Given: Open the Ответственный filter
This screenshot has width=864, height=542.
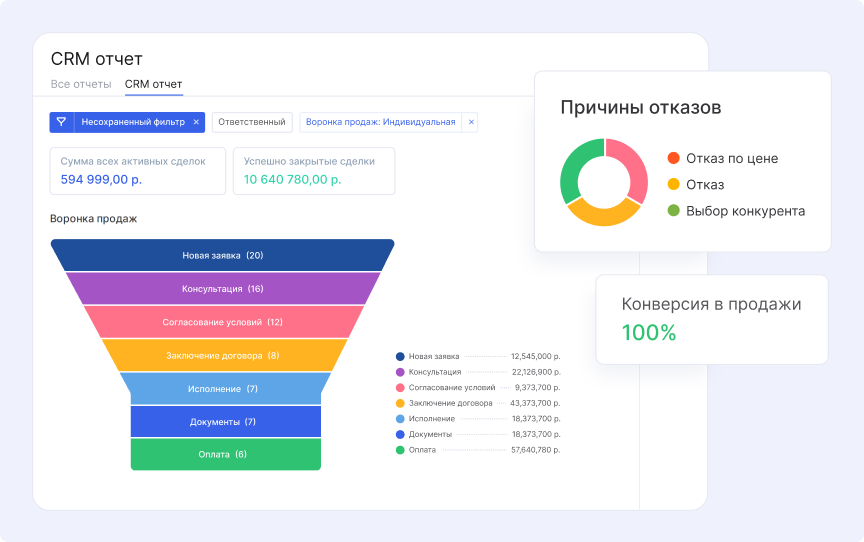Looking at the screenshot, I should tap(252, 122).
